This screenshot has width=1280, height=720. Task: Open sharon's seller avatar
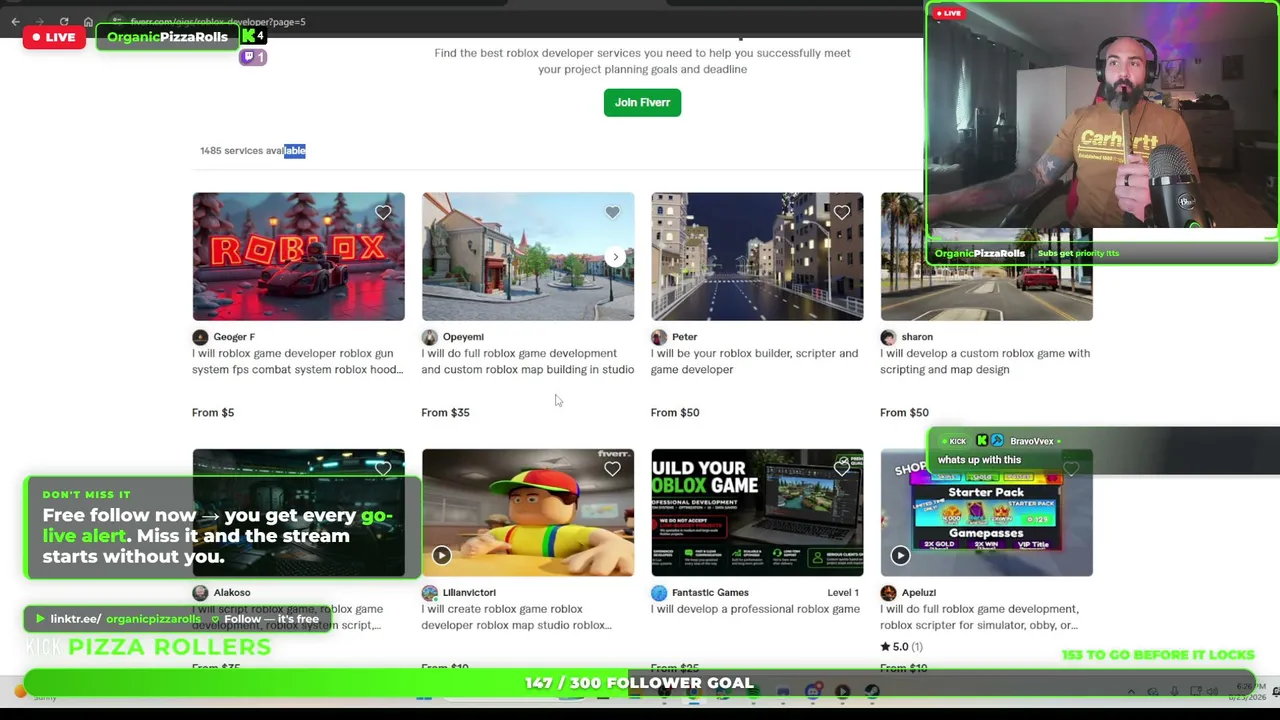[888, 337]
